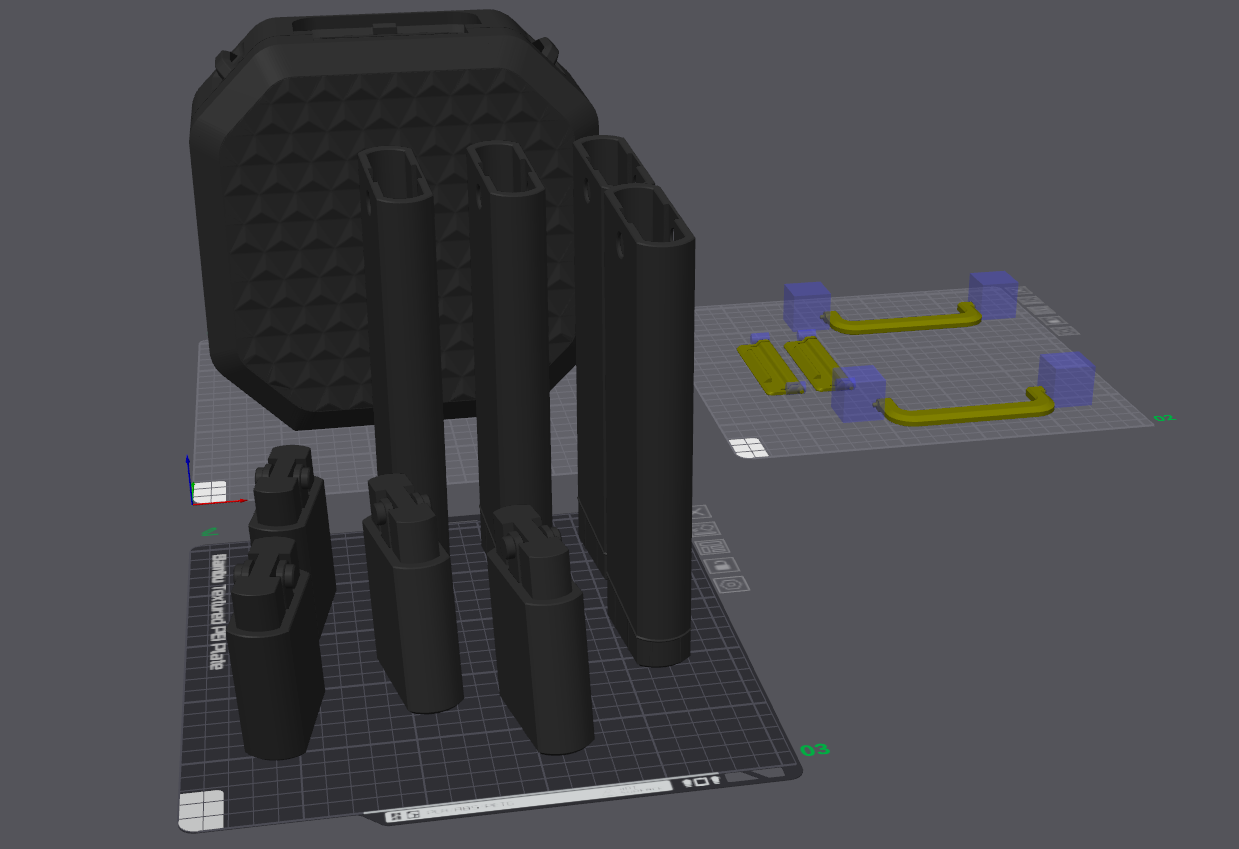
Task: Click plate 03 auto-orient icon
Action: (705, 529)
